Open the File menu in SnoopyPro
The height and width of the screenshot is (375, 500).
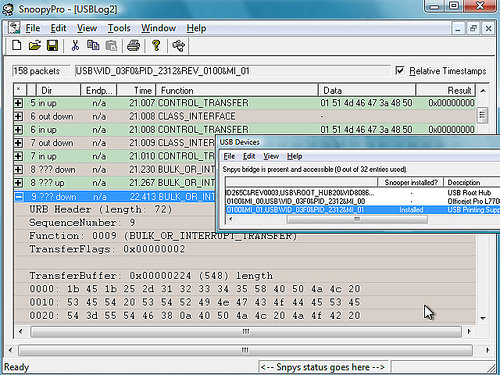[33, 28]
